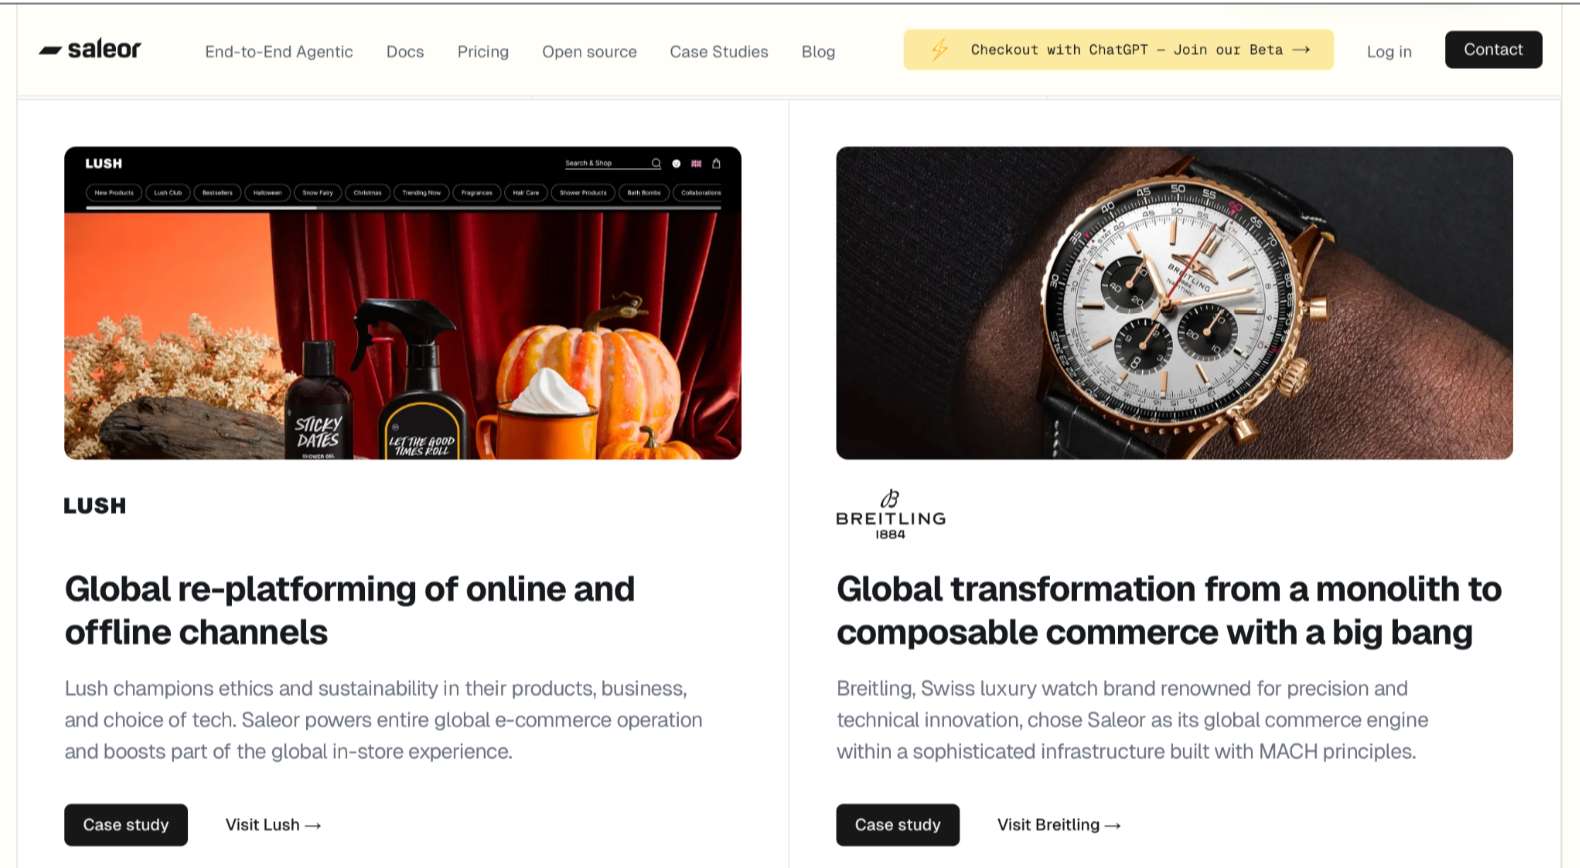Image resolution: width=1580 pixels, height=868 pixels.
Task: Click the lightning bolt icon in banner
Action: click(939, 49)
